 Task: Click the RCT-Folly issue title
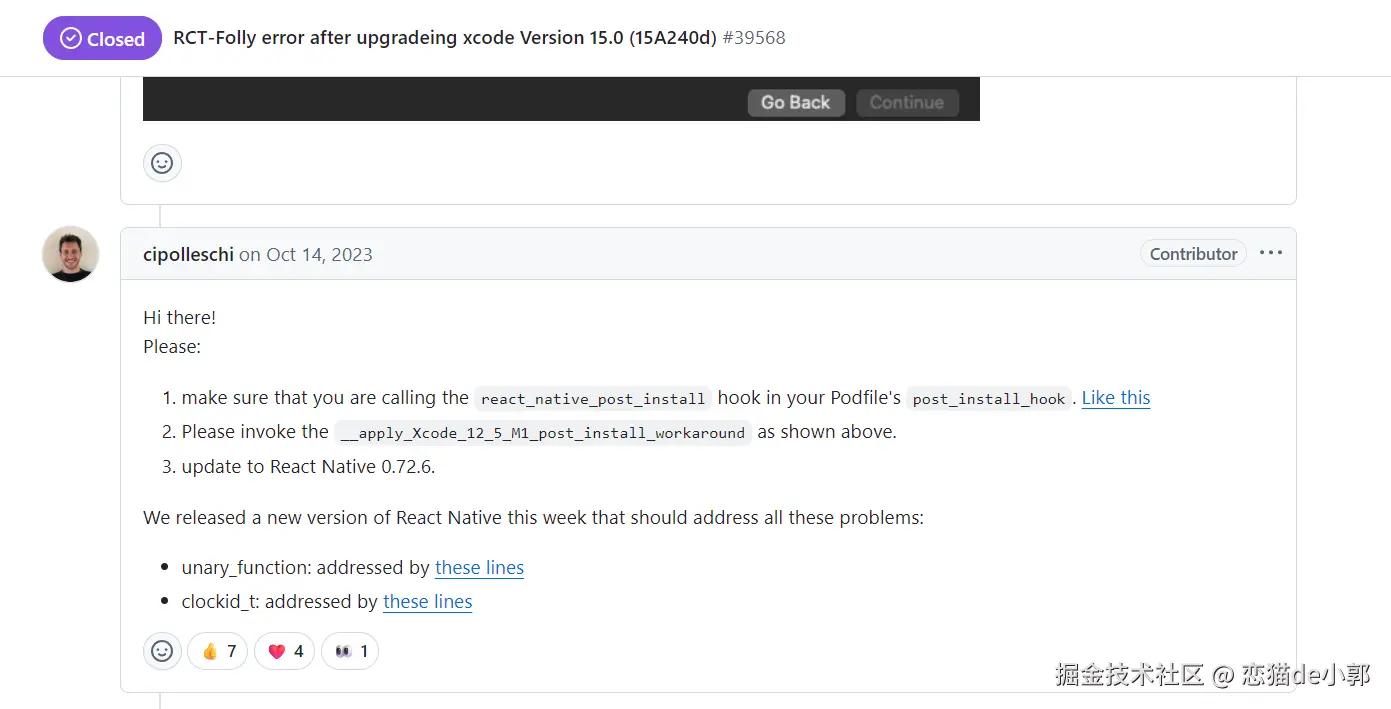[x=445, y=38]
